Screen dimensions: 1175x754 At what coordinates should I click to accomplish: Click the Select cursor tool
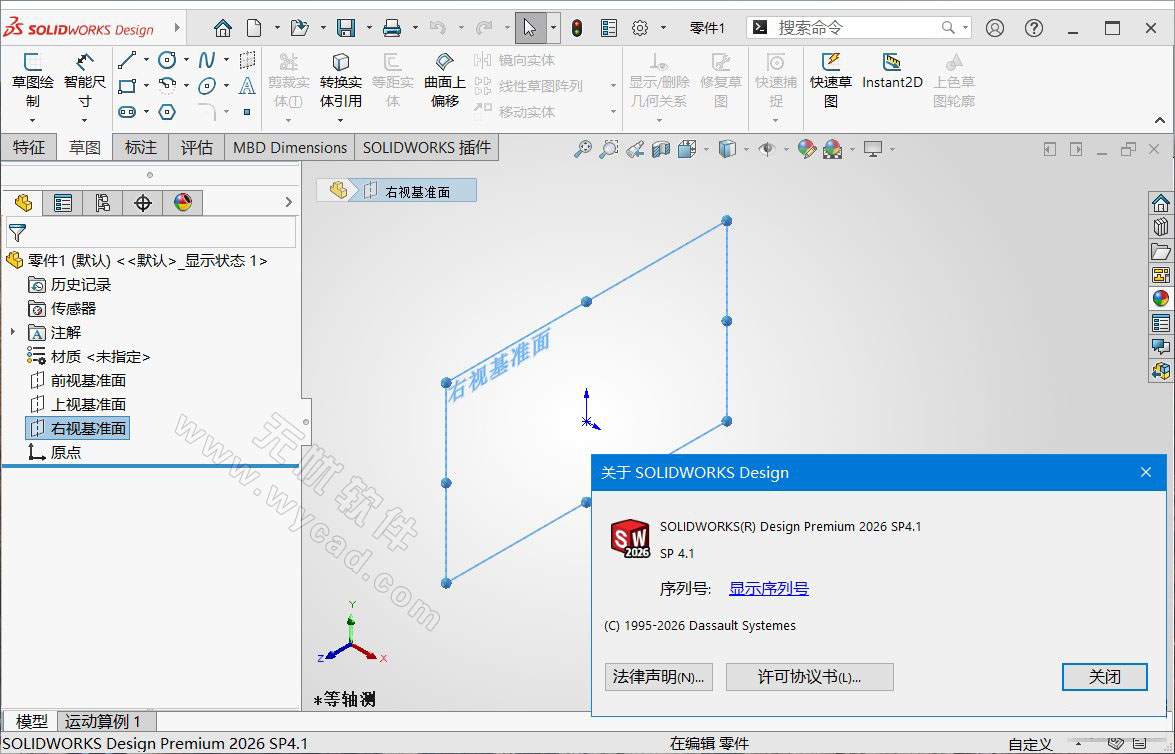click(530, 28)
